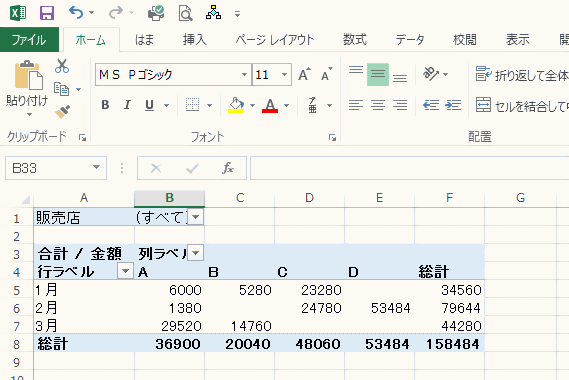Screen dimensions: 569x380
Task: Click the Borders icon
Action: [192, 105]
